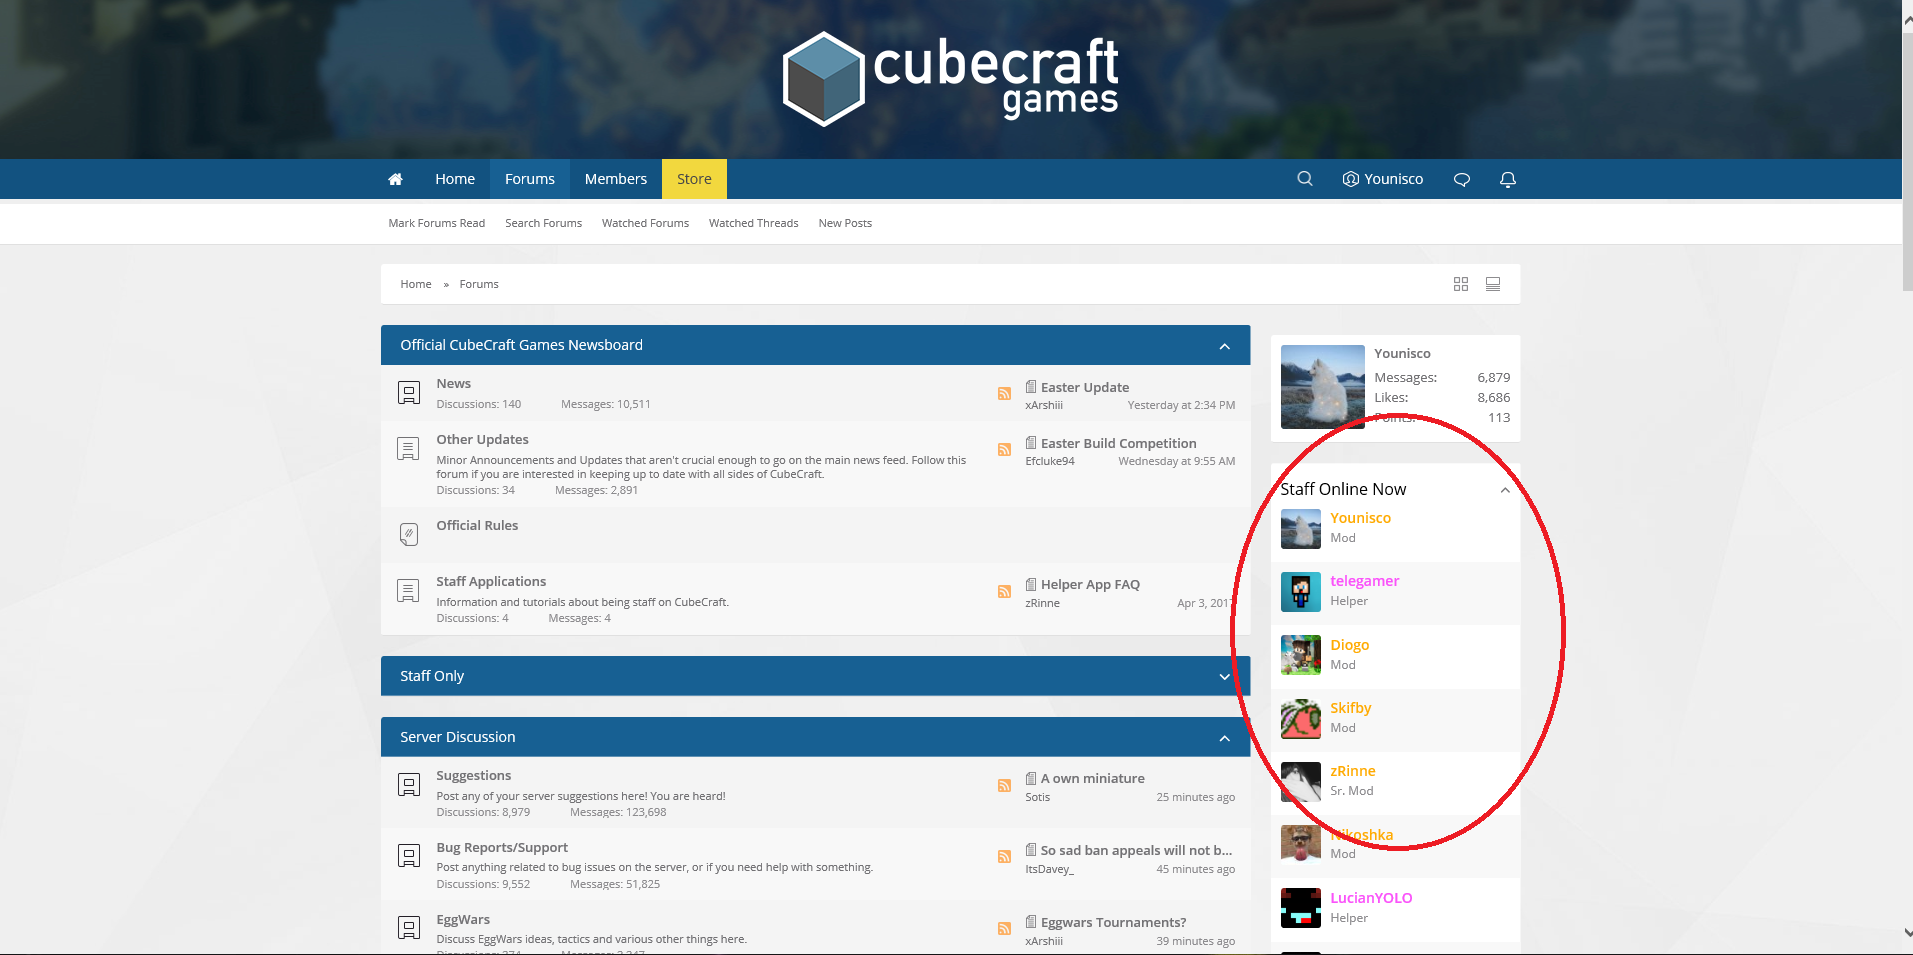Click the Official Rules link icon

tap(409, 535)
